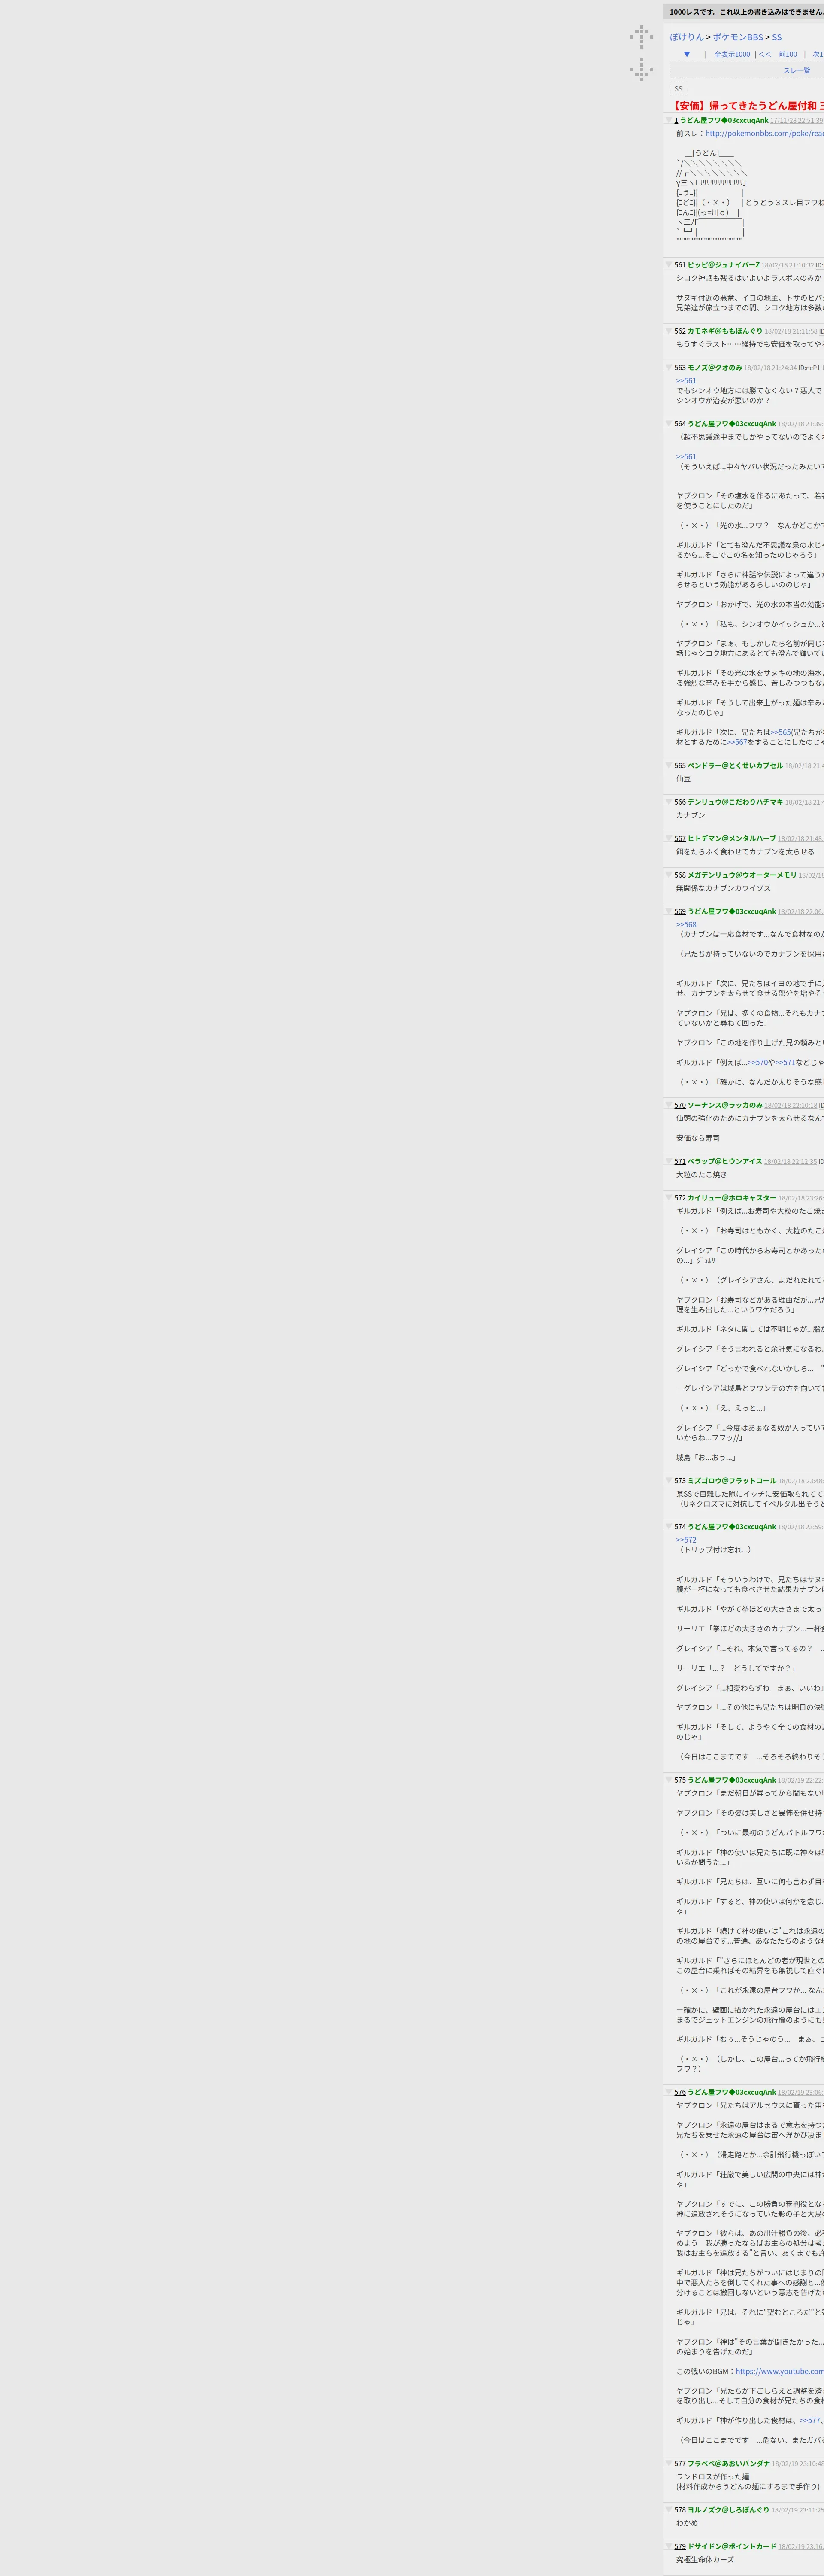Click post number 575 link
Viewport: 824px width, 2576px height.
[x=680, y=1780]
